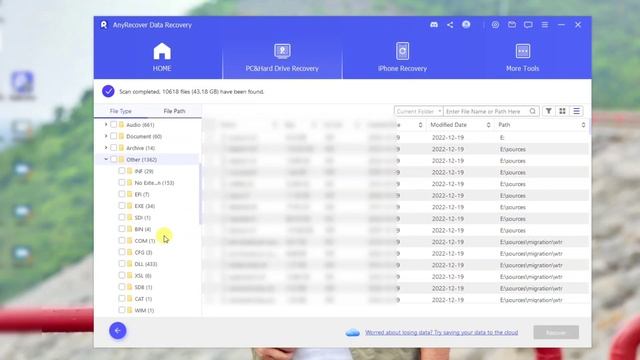This screenshot has width=640, height=360.
Task: Check the EXE (34) checkbox
Action: pos(122,206)
